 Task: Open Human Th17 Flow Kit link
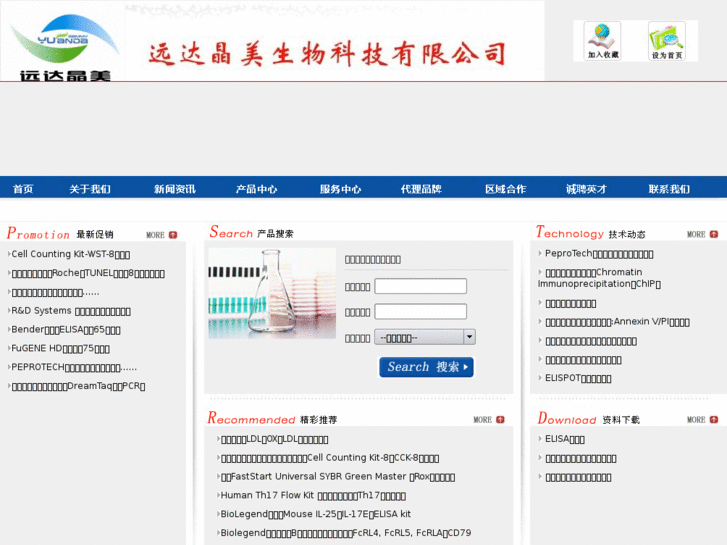(x=313, y=495)
